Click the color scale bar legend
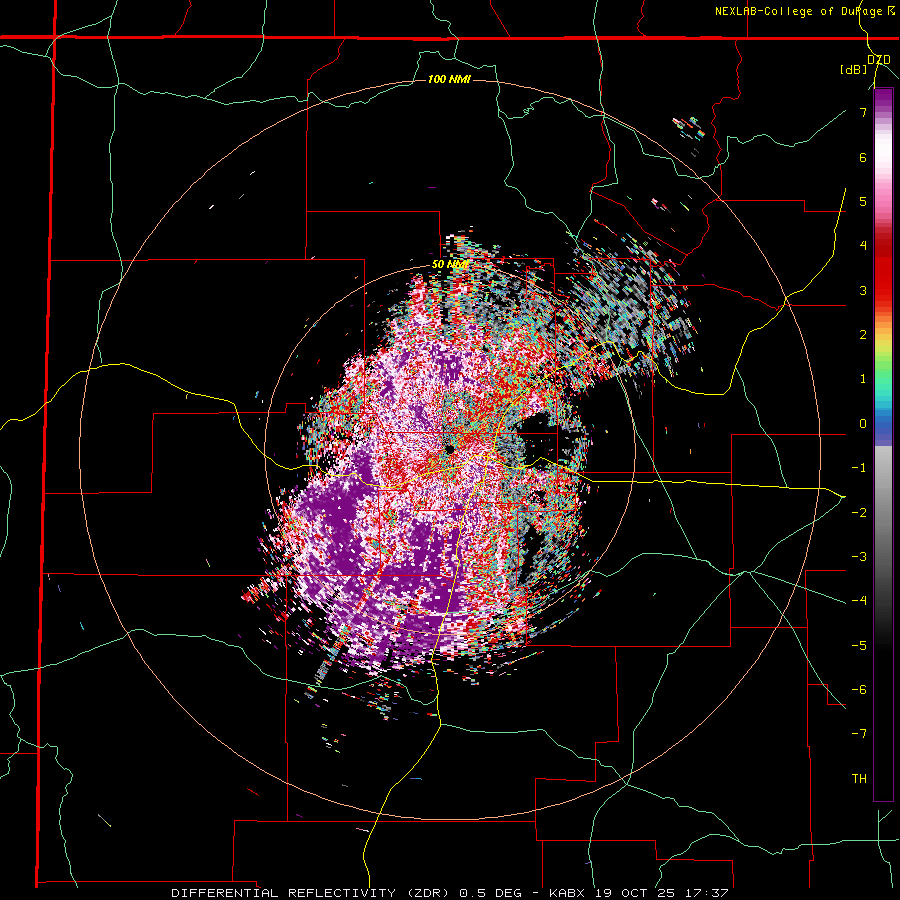 pyautogui.click(x=883, y=444)
